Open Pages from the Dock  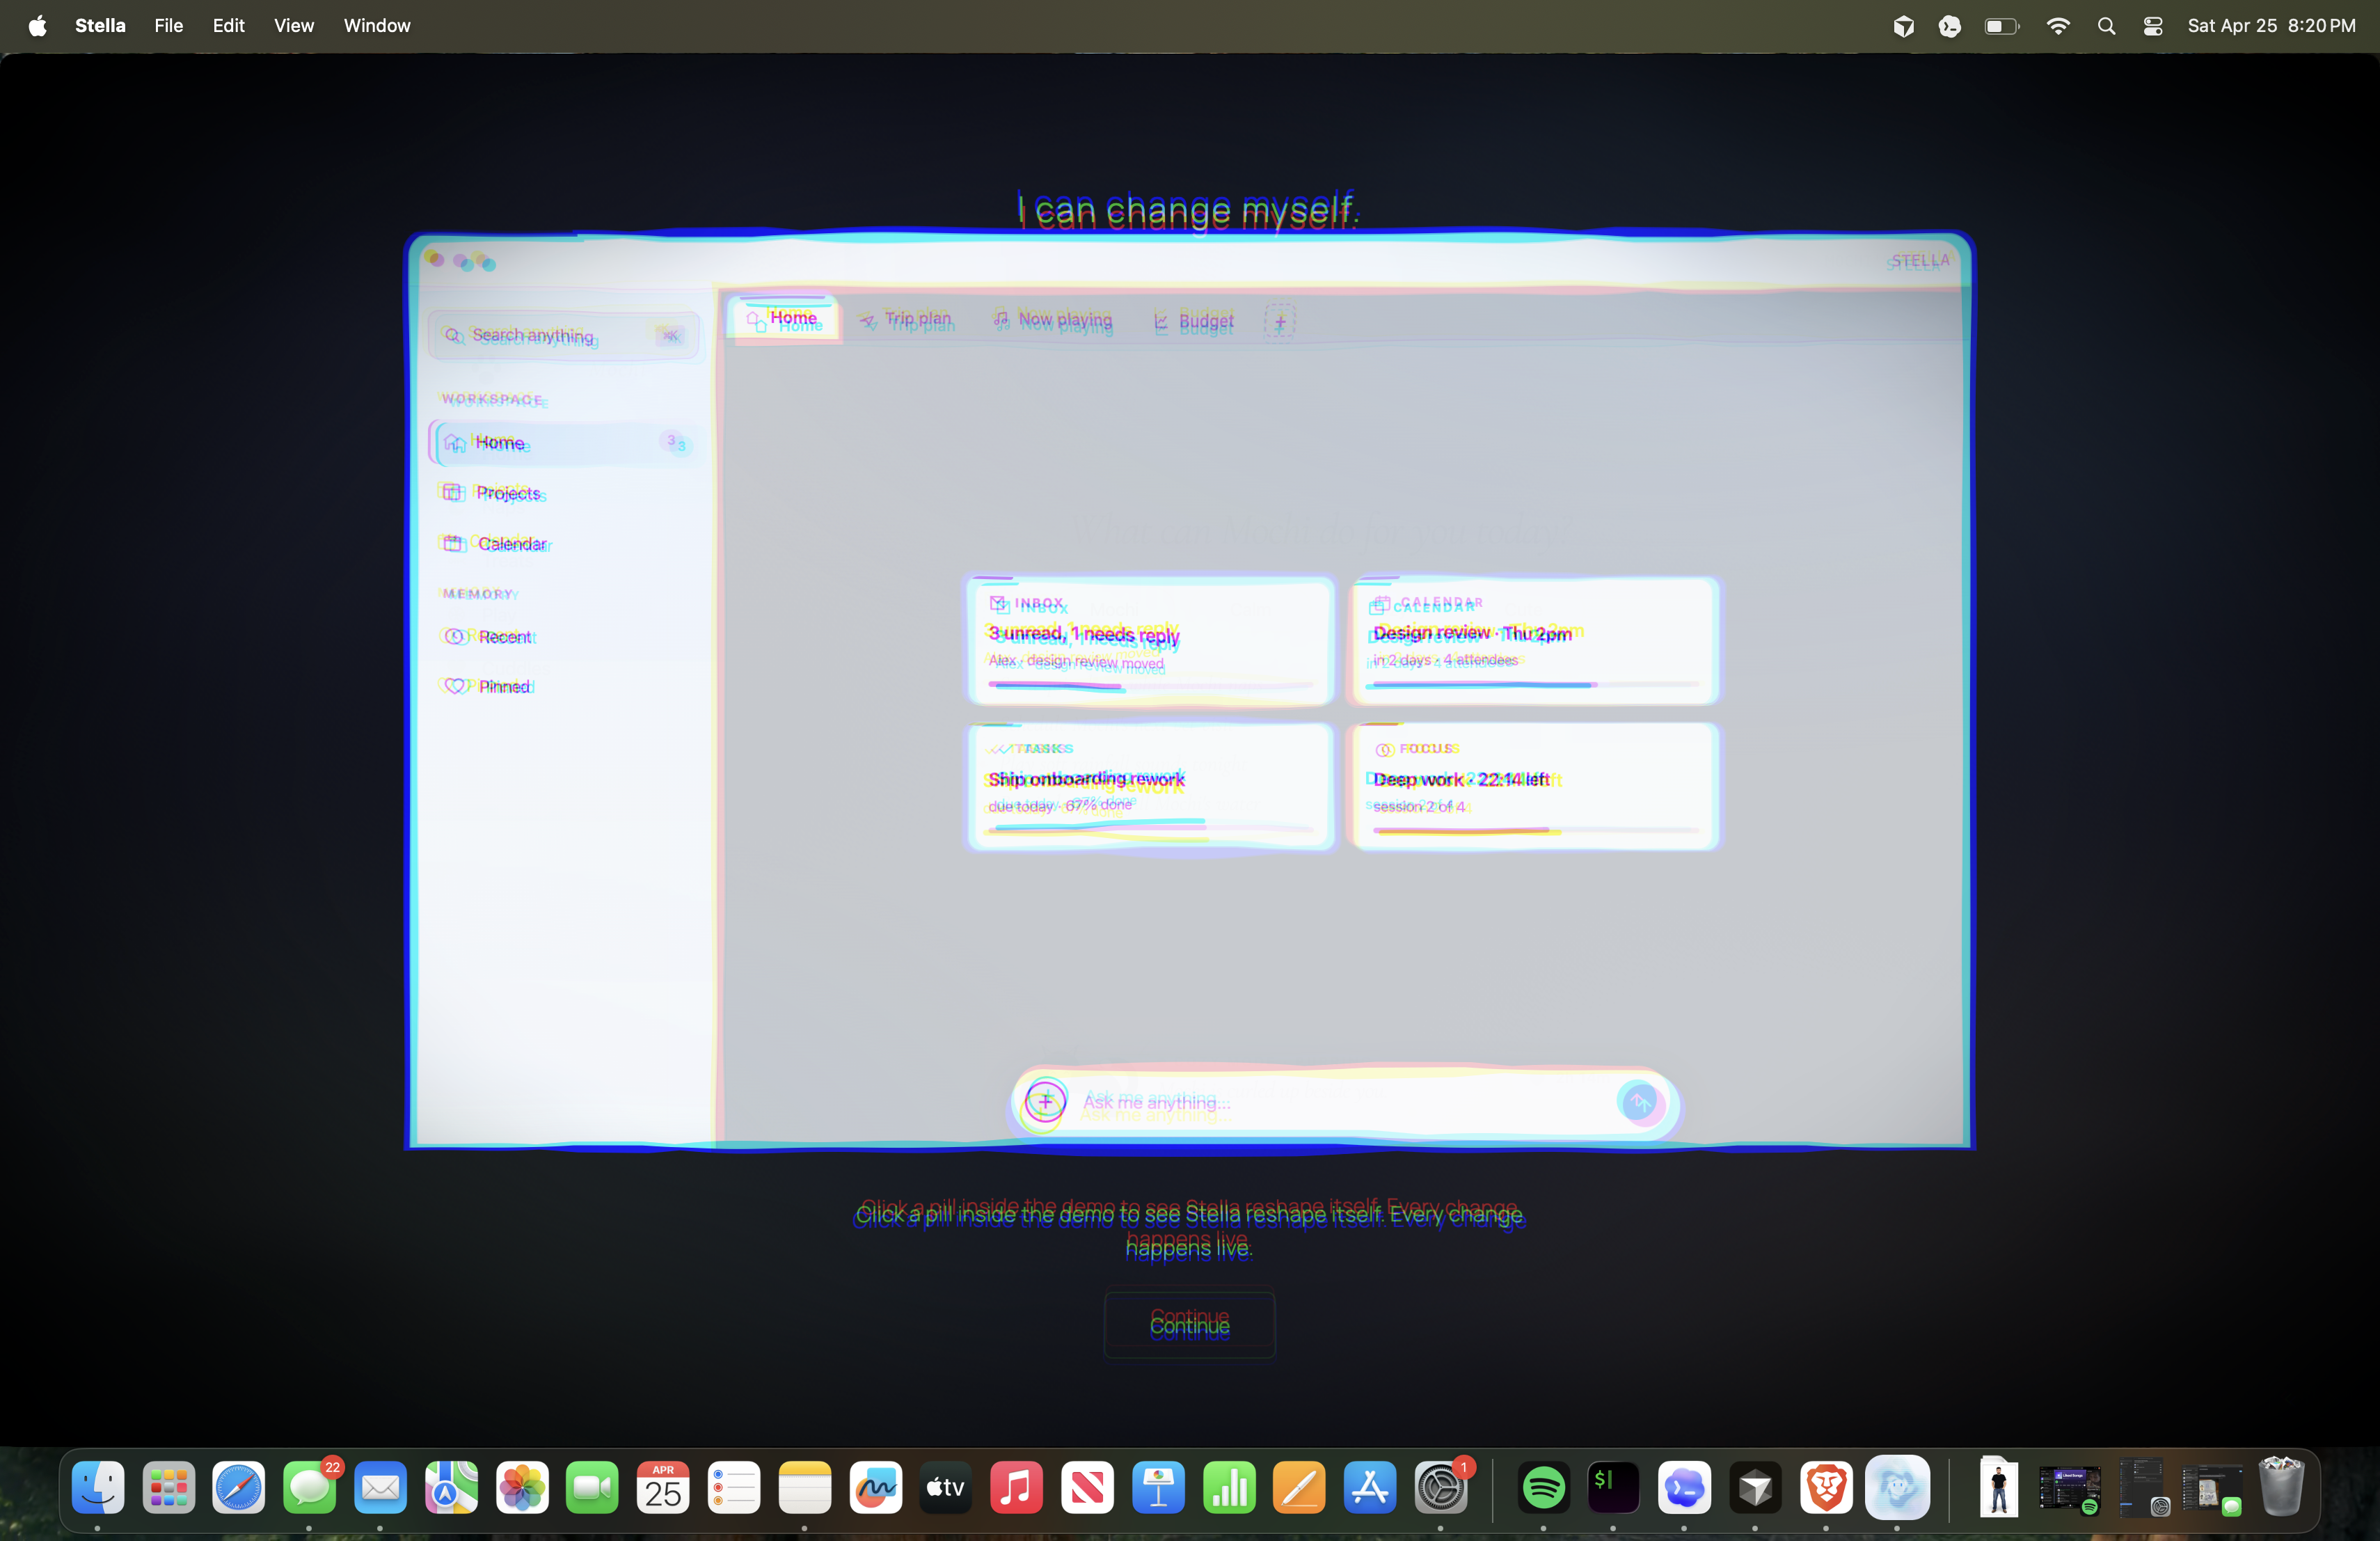pos(1300,1487)
